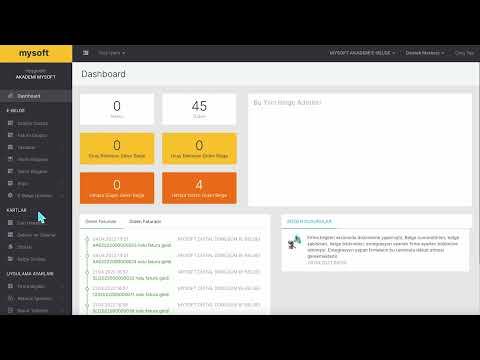Click icon of third entry under KARTLAR
Screen dimensions: 480x360
click(x=11, y=247)
